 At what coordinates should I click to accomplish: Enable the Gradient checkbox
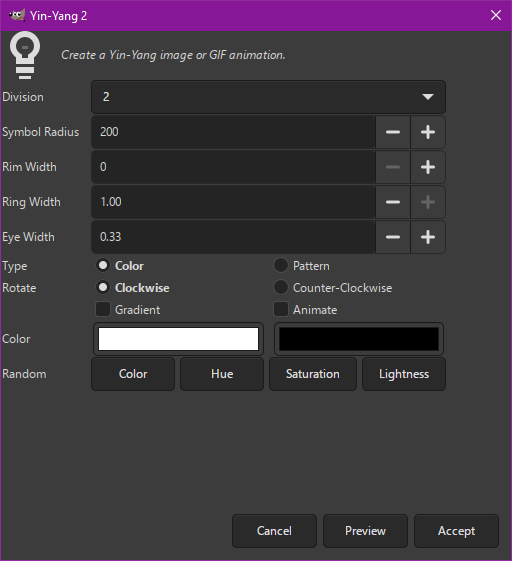click(103, 309)
